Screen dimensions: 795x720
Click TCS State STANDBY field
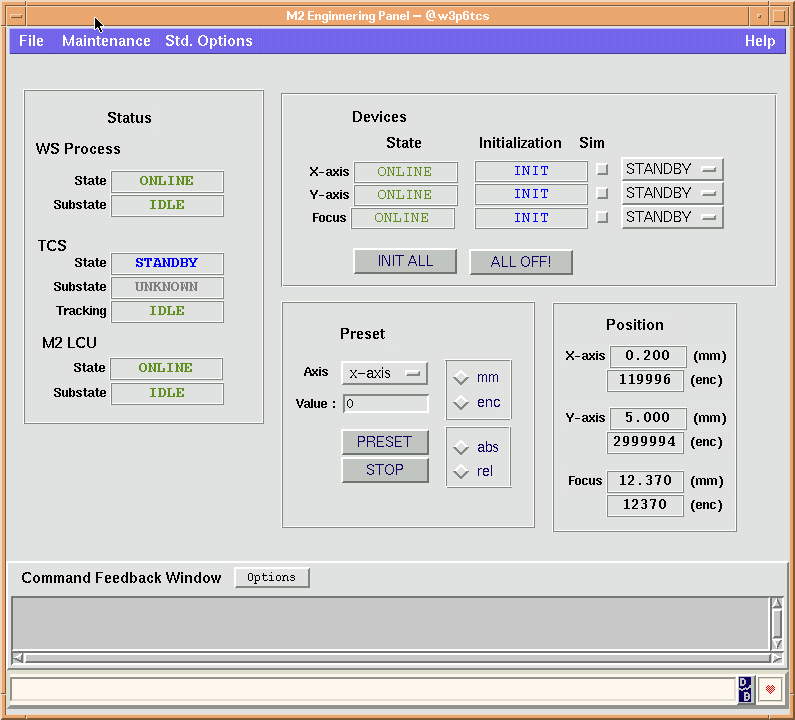[x=167, y=264]
